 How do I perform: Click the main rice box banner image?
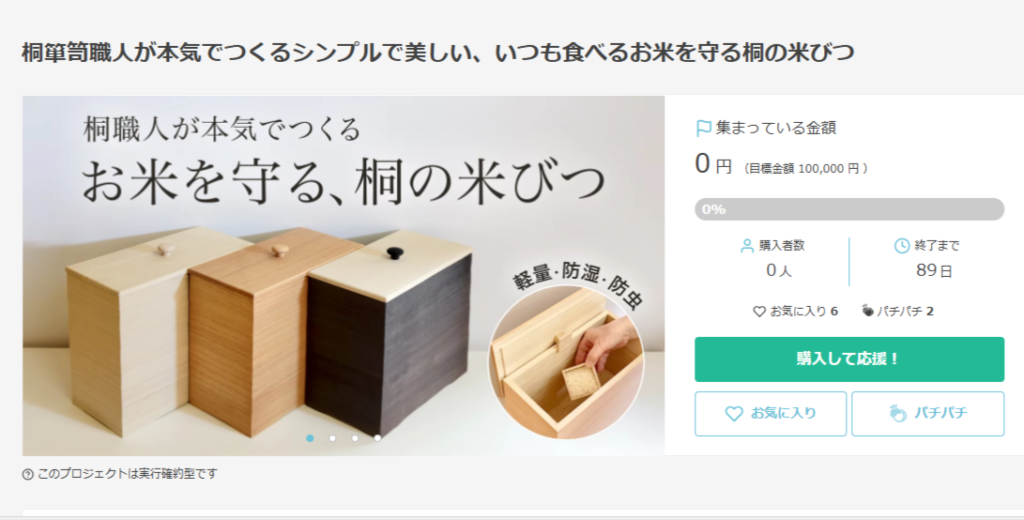click(x=344, y=276)
